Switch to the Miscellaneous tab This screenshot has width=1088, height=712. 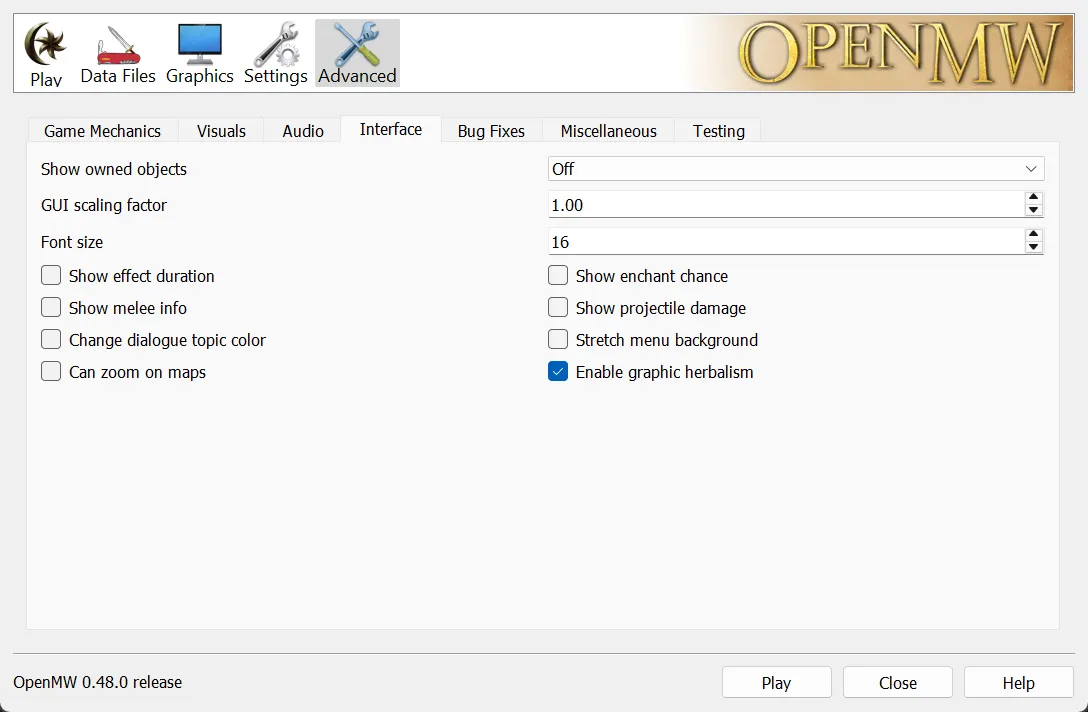(609, 131)
